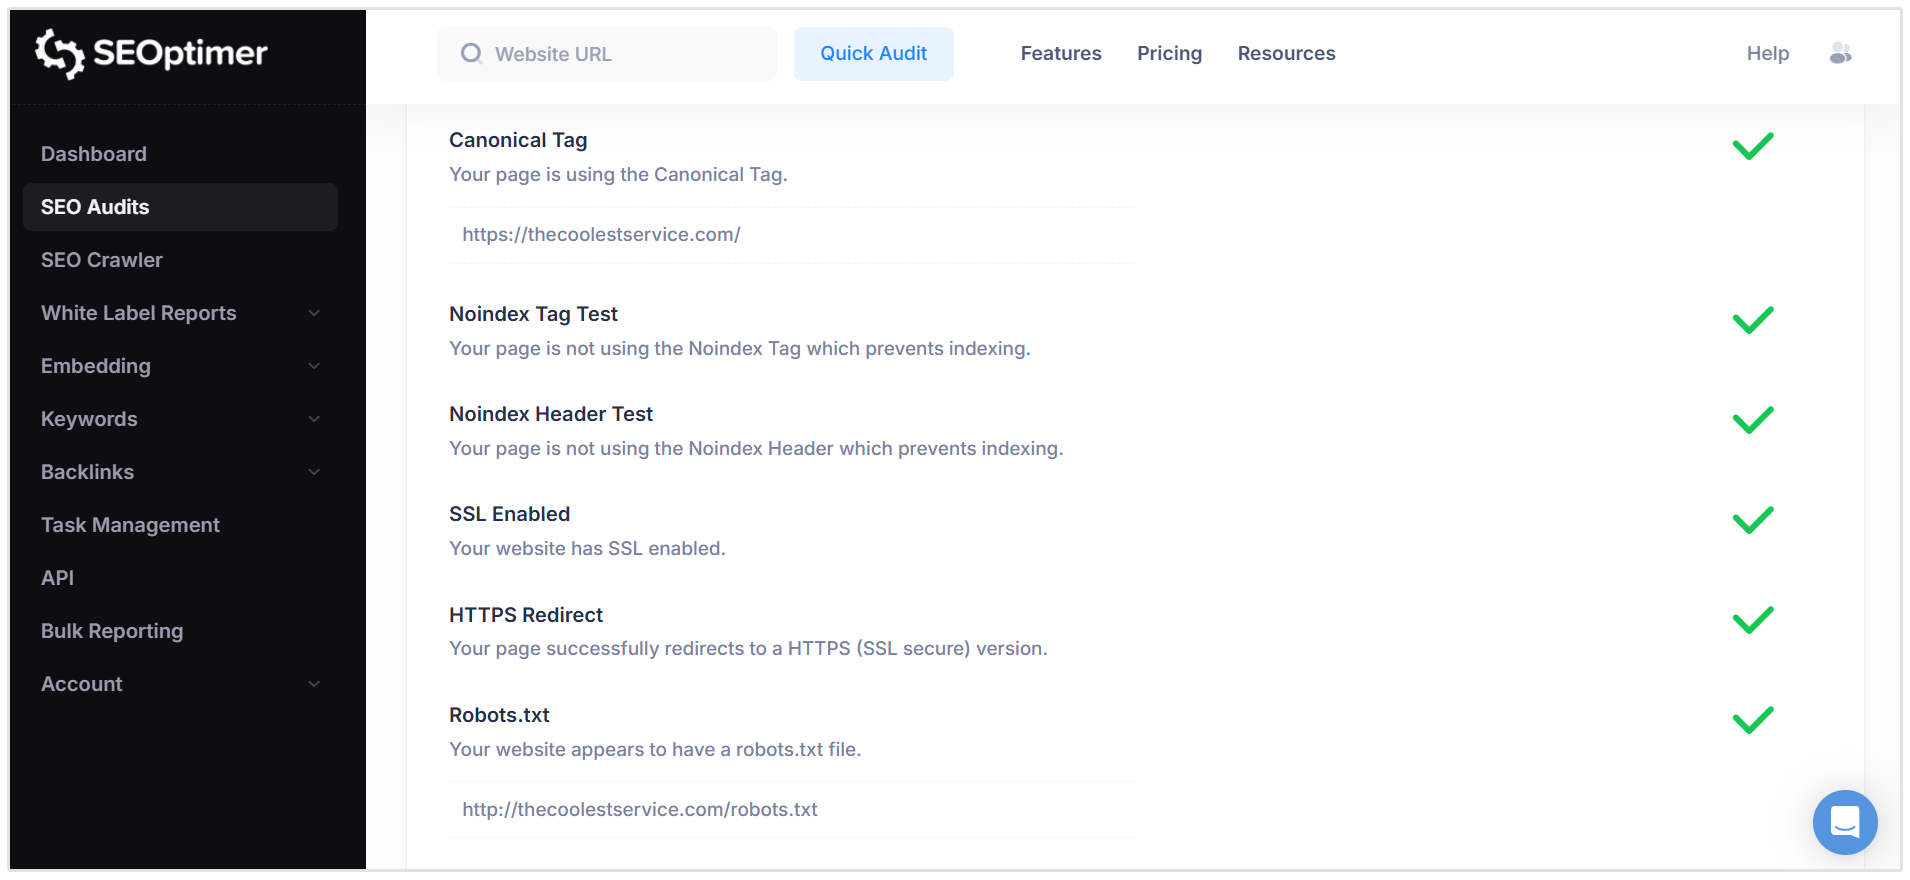Viewport: 1910px width, 880px height.
Task: Click the Help link
Action: coord(1768,53)
